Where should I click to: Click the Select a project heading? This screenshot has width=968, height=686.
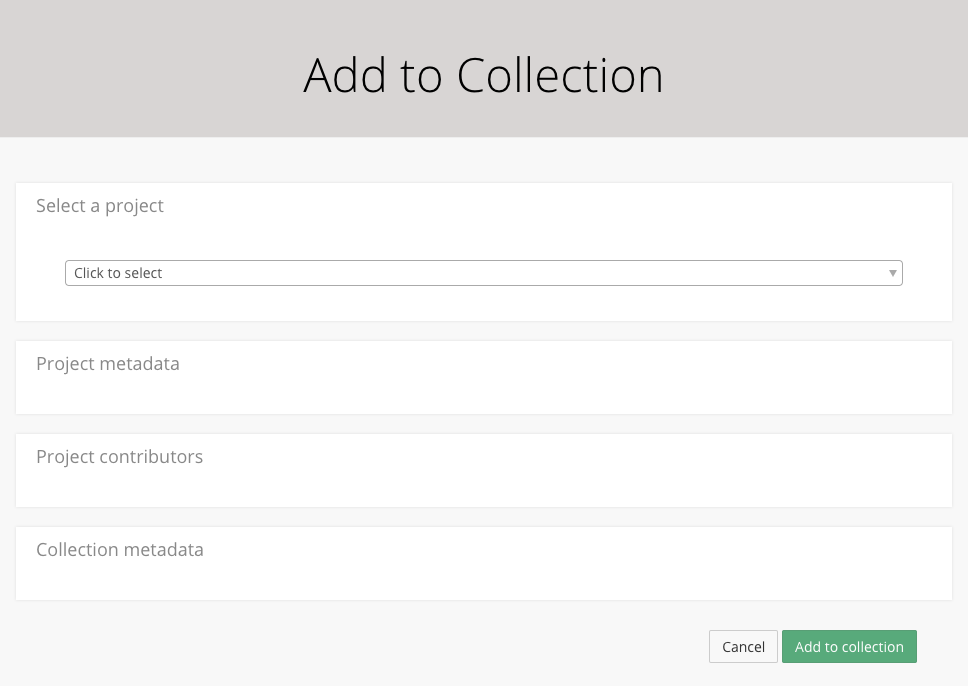point(99,206)
